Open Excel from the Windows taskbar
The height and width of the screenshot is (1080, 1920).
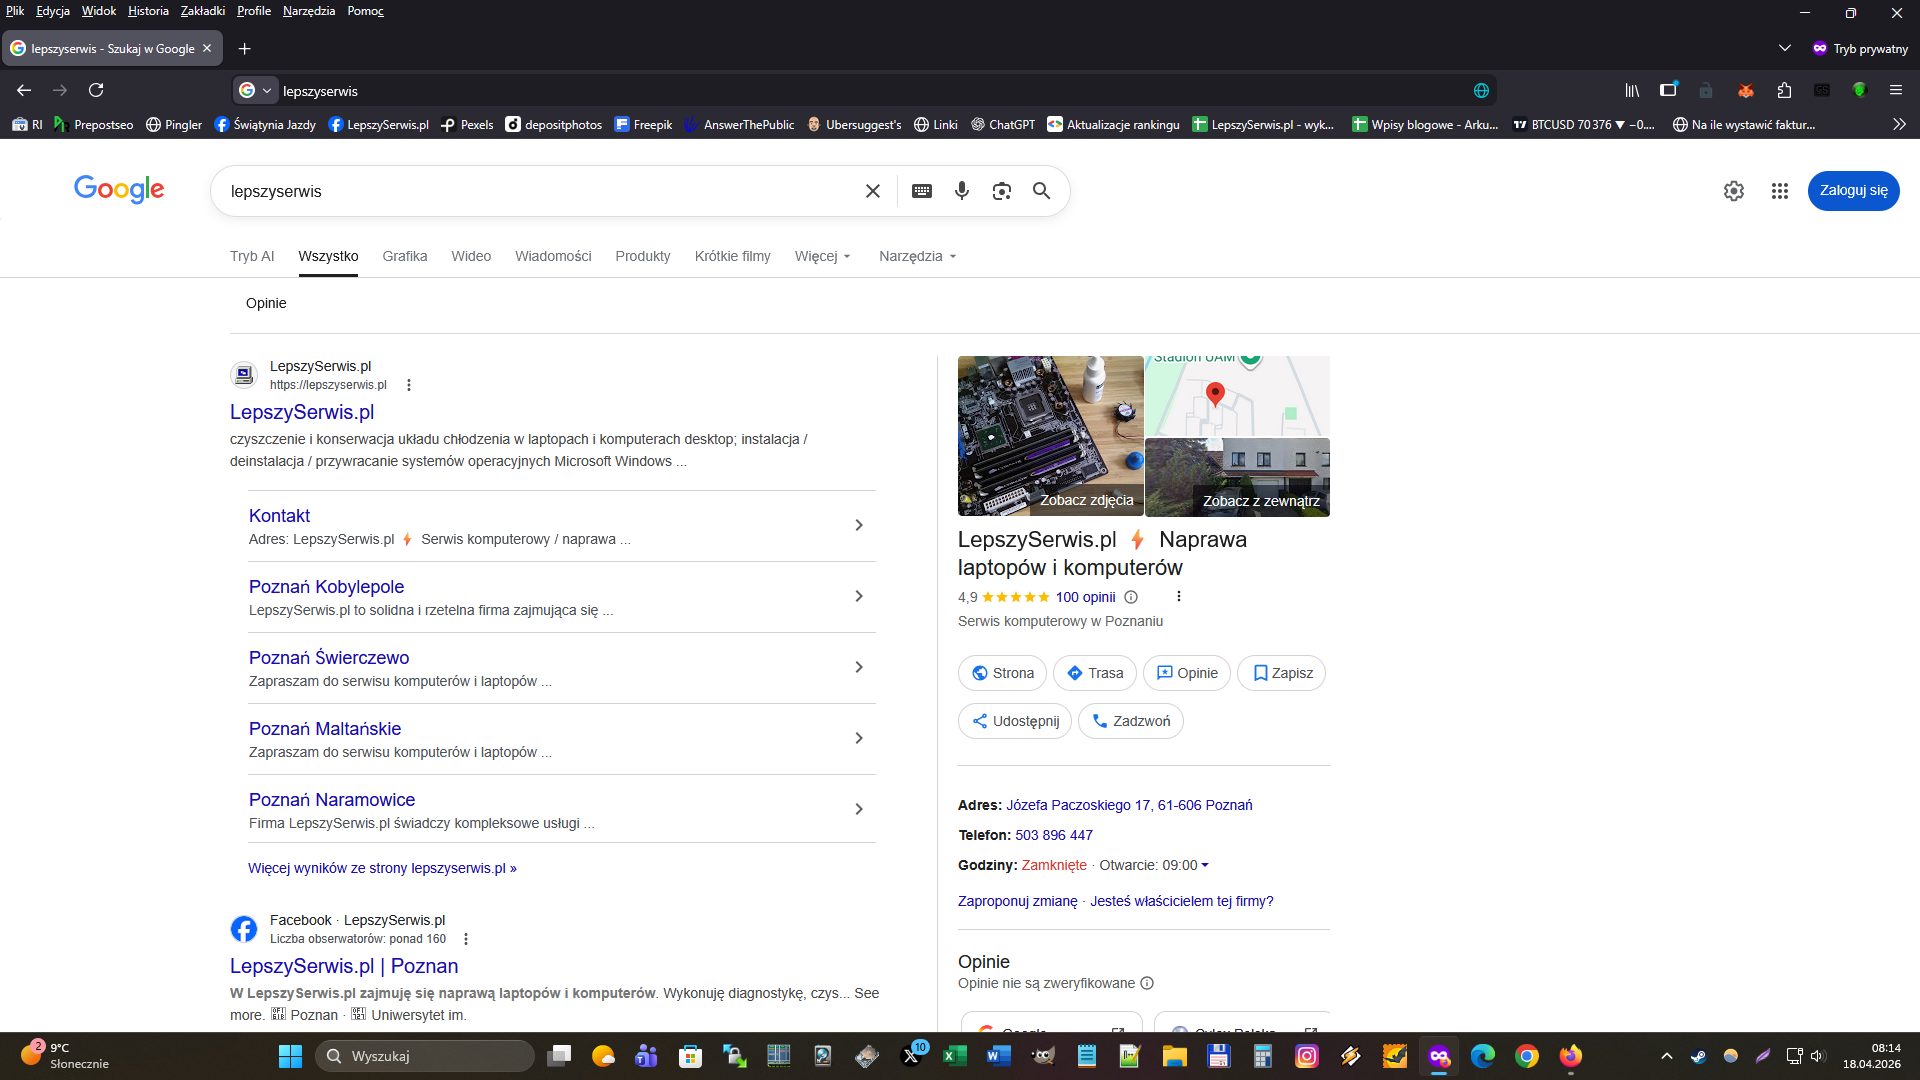point(955,1056)
